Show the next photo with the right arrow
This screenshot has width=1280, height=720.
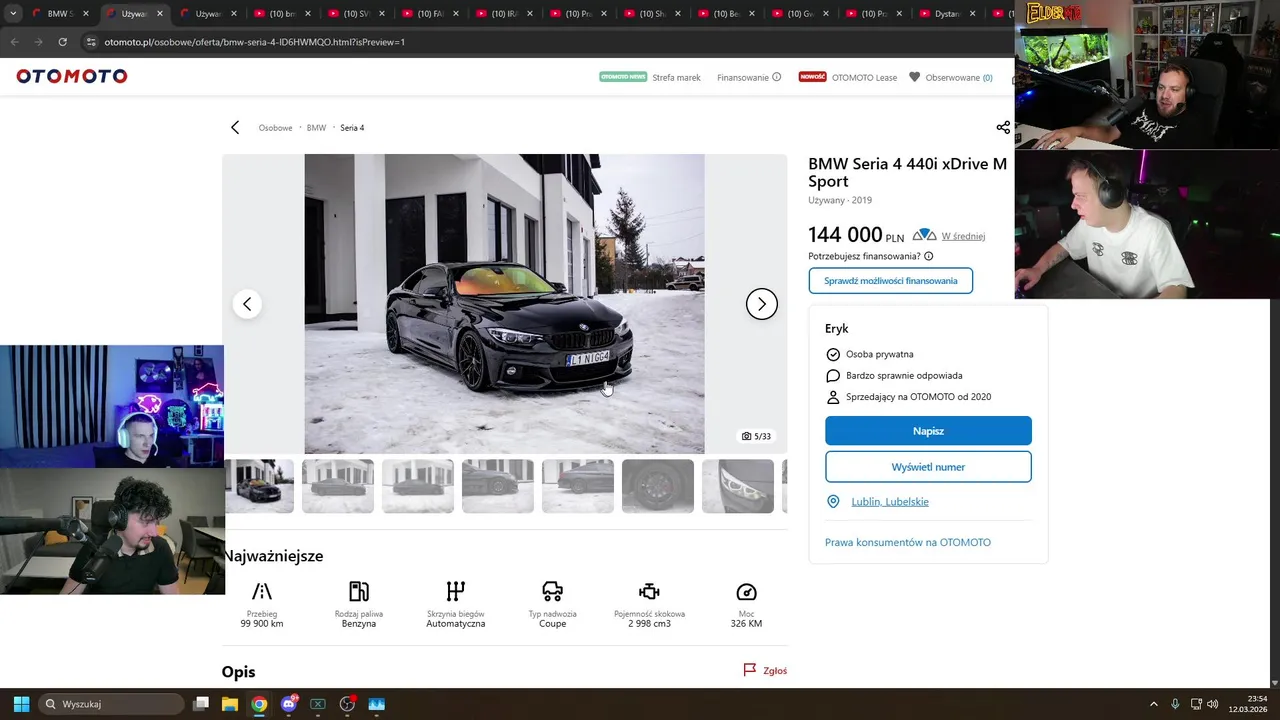(762, 304)
